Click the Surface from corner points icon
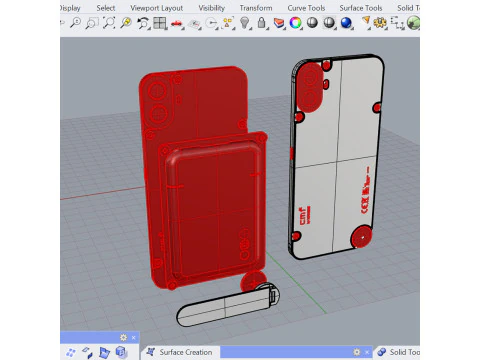480x360 pixels. (x=87, y=352)
